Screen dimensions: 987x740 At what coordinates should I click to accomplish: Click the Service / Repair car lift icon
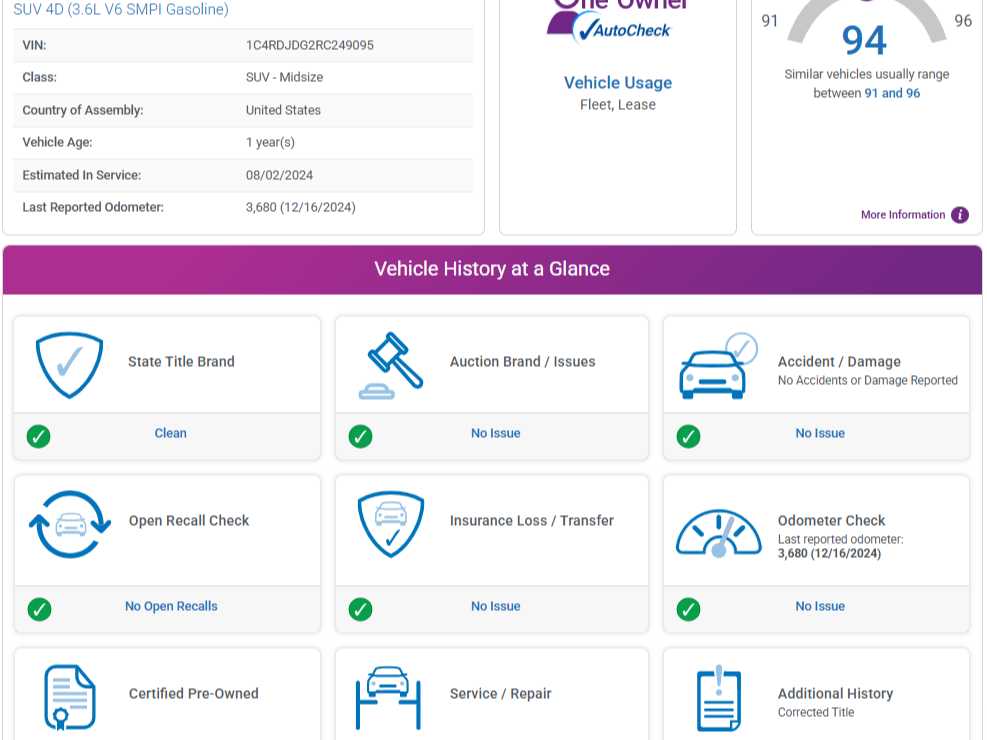click(388, 697)
